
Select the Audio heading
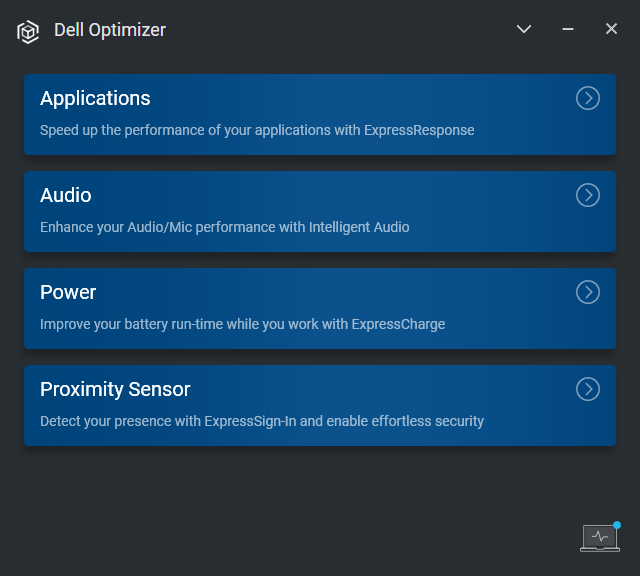click(x=66, y=195)
